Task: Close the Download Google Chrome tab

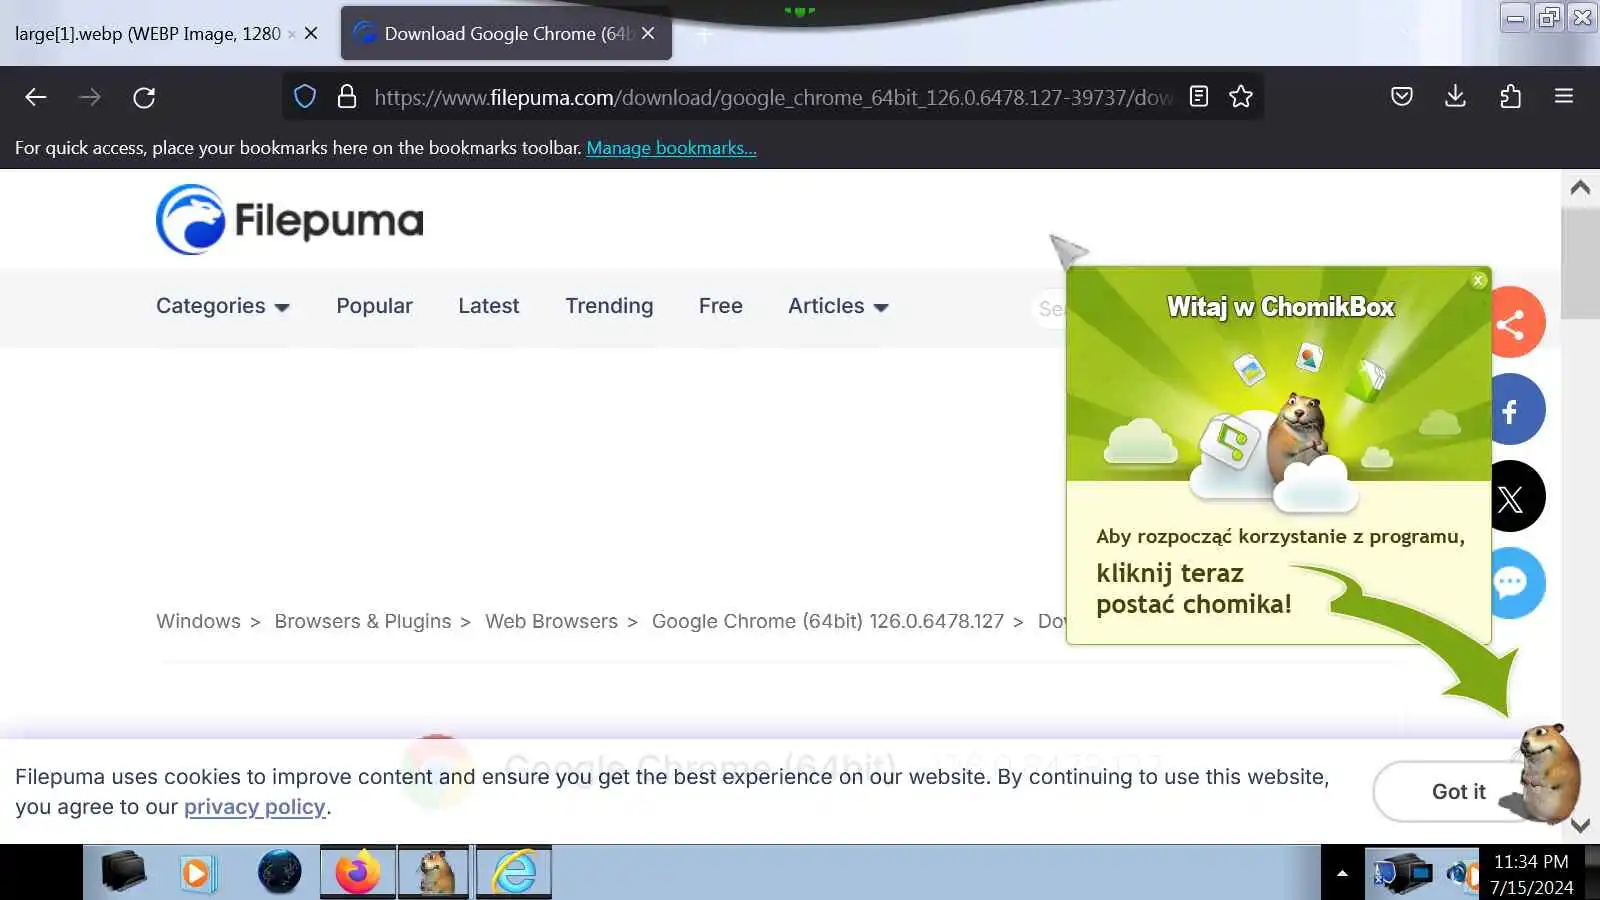Action: (x=648, y=34)
